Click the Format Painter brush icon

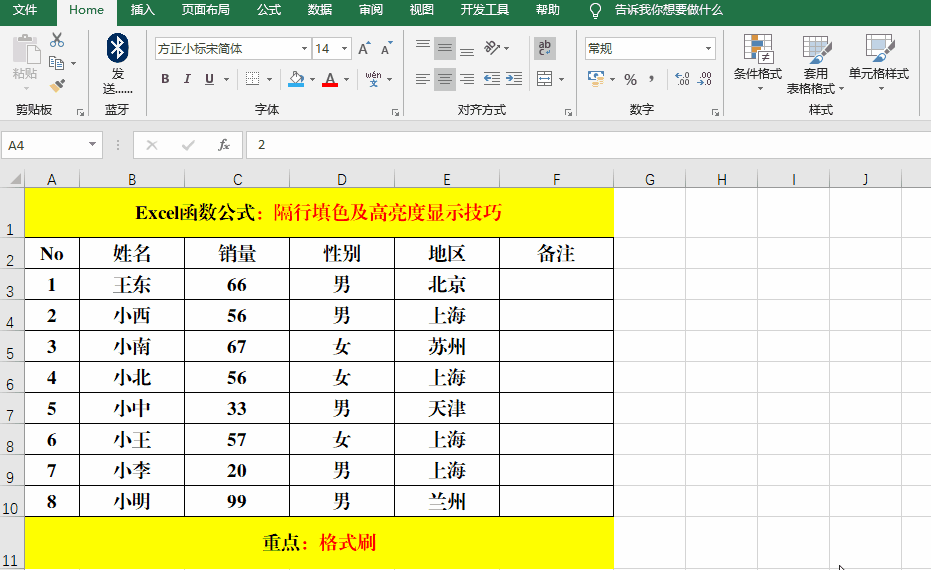point(57,86)
